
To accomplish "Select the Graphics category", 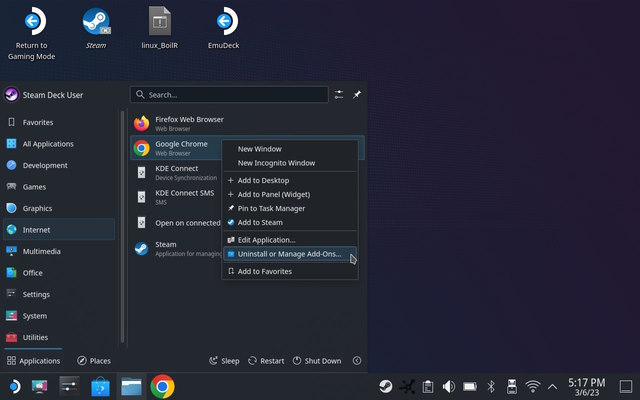I will (x=59, y=208).
